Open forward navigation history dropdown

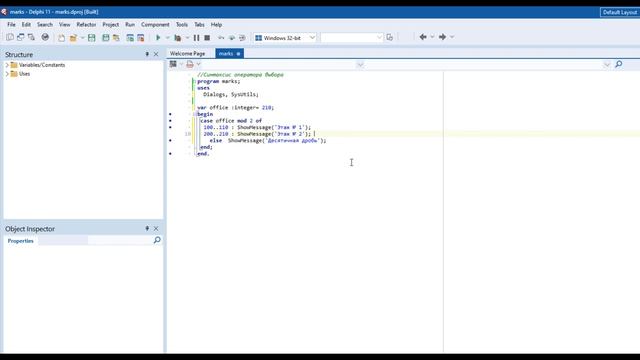pos(452,37)
